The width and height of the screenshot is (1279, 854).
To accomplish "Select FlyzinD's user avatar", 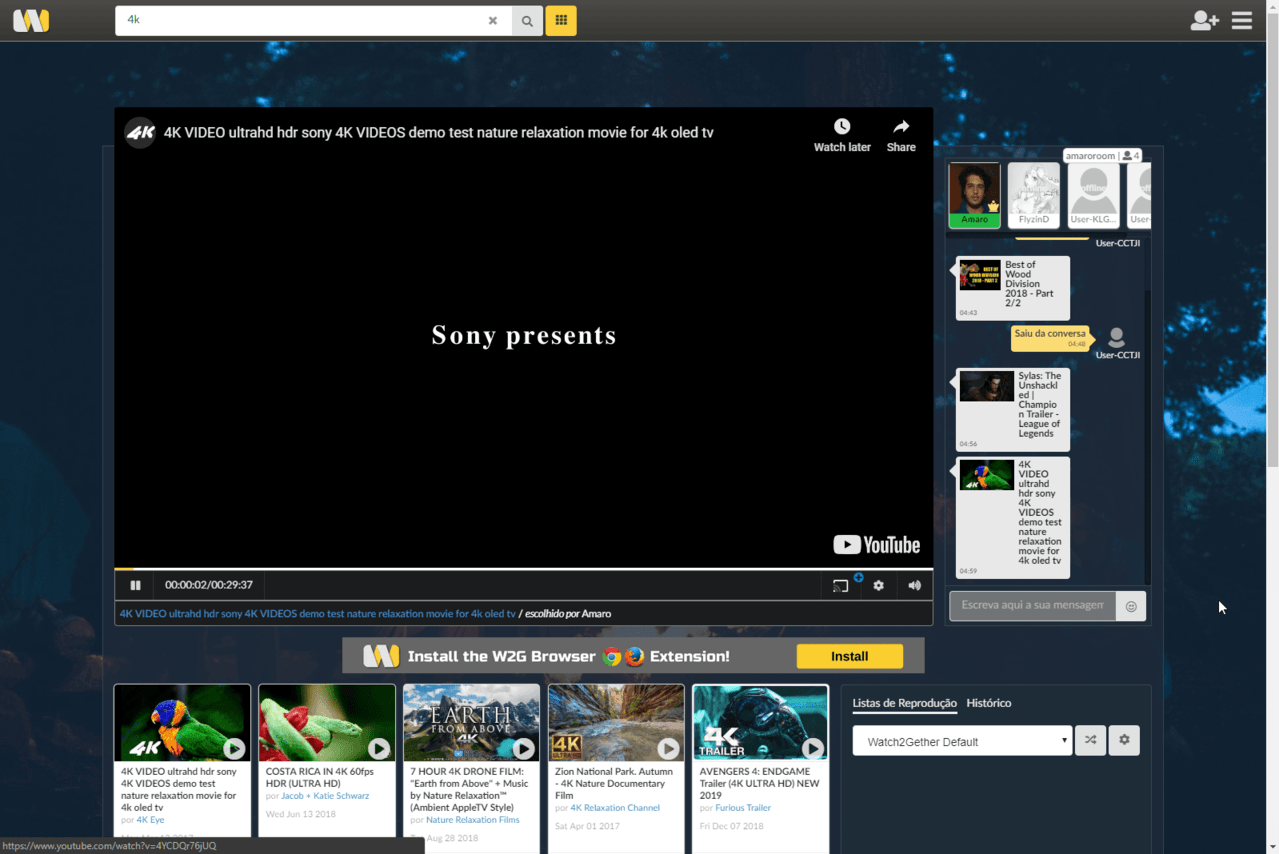I will 1034,196.
